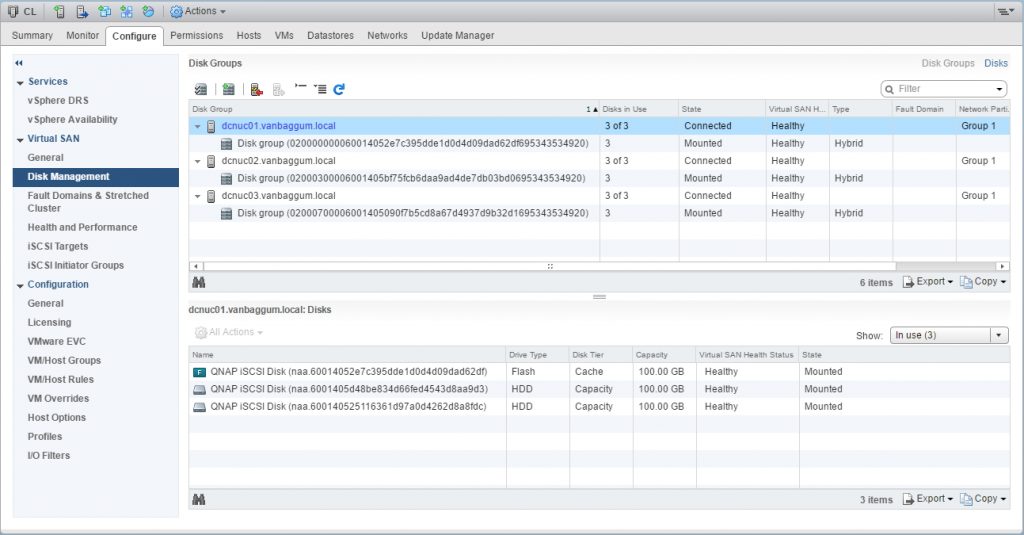Click the find binoculars icon under Disk Groups table

[198, 283]
